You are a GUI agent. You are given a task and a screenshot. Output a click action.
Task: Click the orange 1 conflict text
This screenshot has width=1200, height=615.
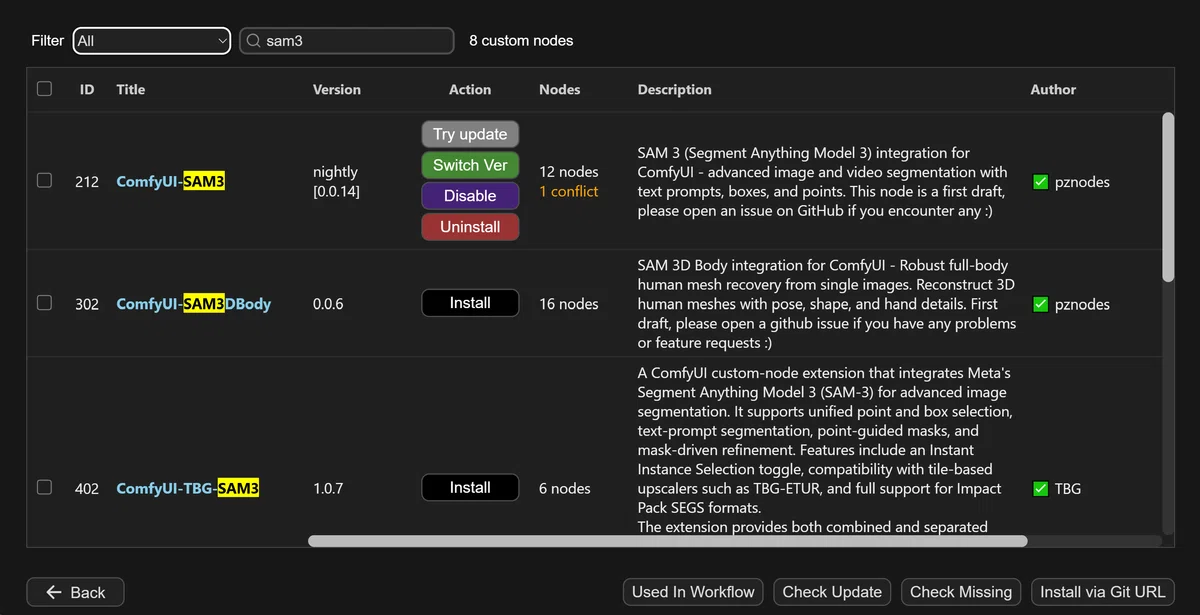568,191
